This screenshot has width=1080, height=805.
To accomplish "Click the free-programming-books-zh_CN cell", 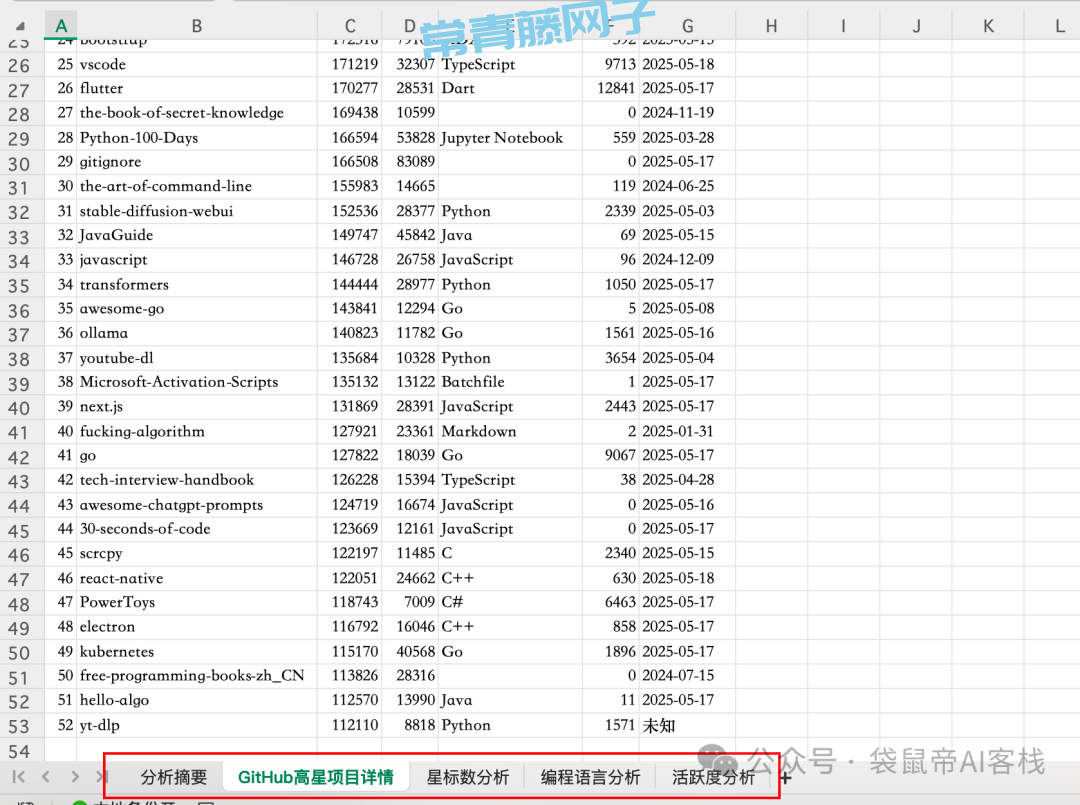I will click(197, 676).
